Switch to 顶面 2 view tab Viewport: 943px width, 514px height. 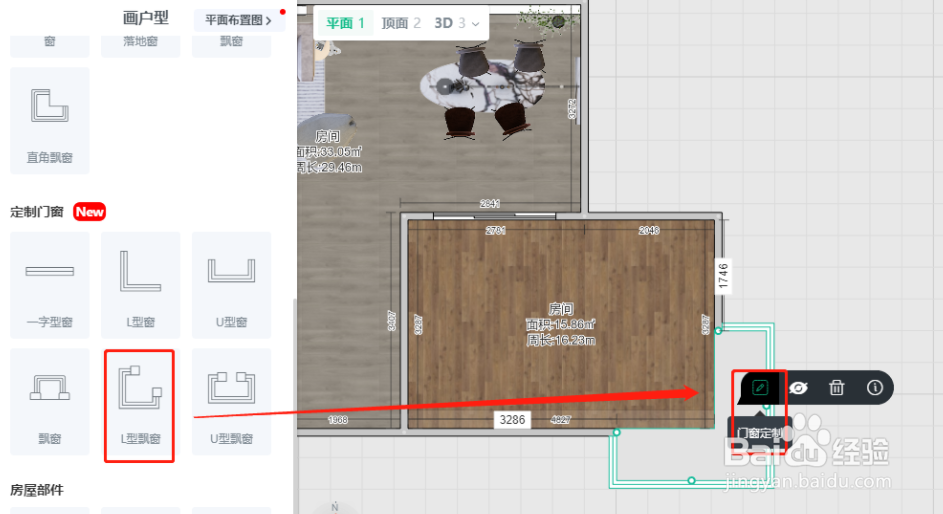401,23
